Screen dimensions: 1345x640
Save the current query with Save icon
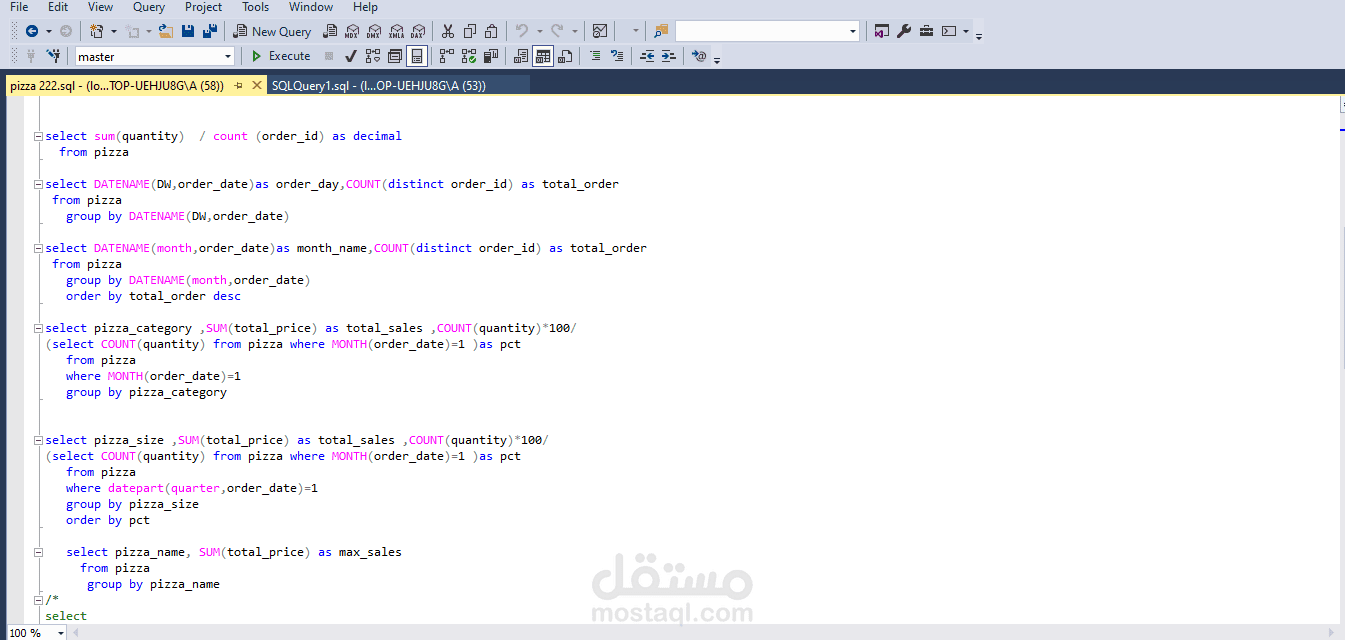click(188, 31)
